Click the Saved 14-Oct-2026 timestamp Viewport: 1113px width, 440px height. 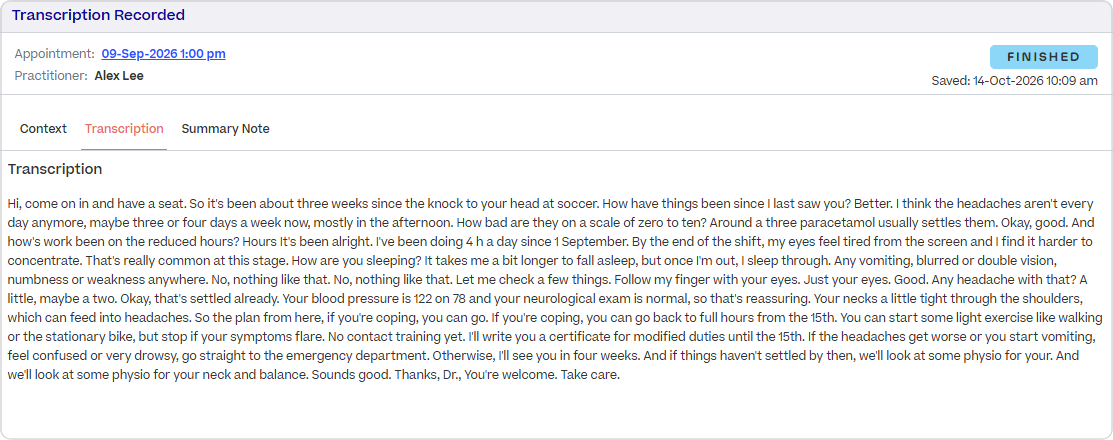tap(1014, 81)
